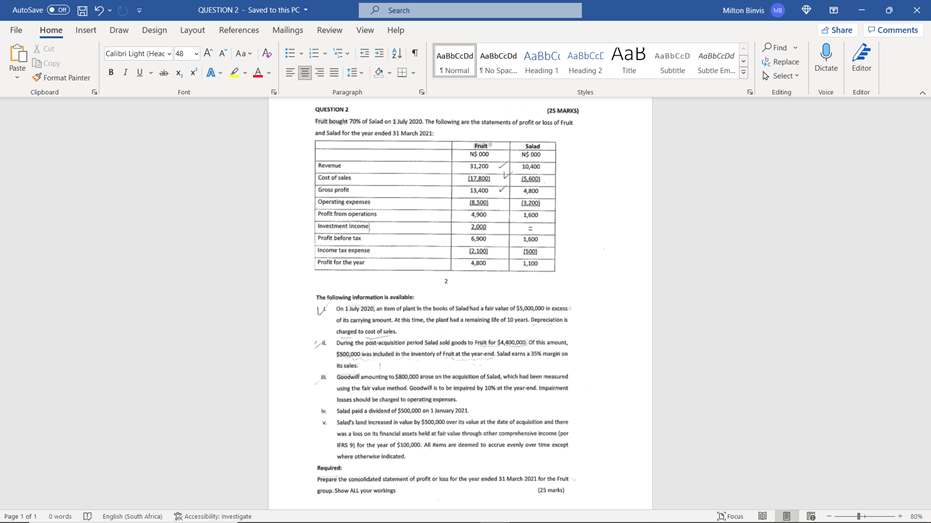Switch to Focus mode
The width and height of the screenshot is (931, 523).
730,516
